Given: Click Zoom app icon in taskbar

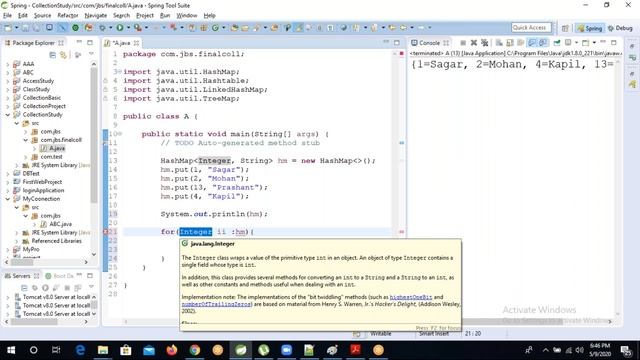Looking at the screenshot, I should pyautogui.click(x=287, y=350).
